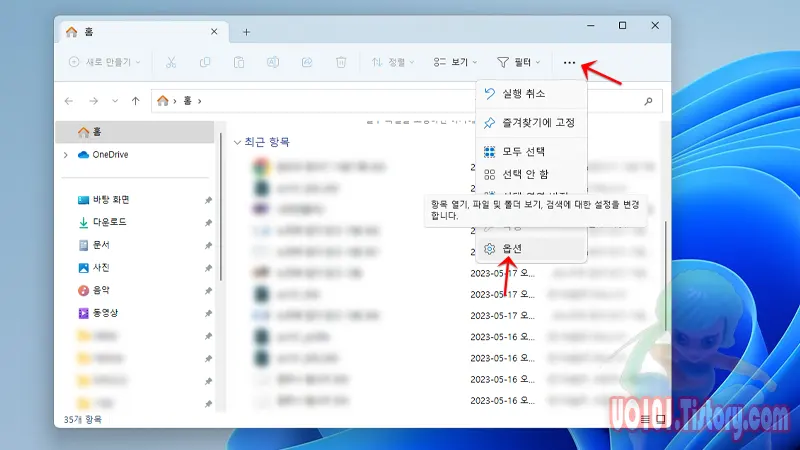800x450 pixels.
Task: Click the Delete trash icon
Action: (x=341, y=62)
